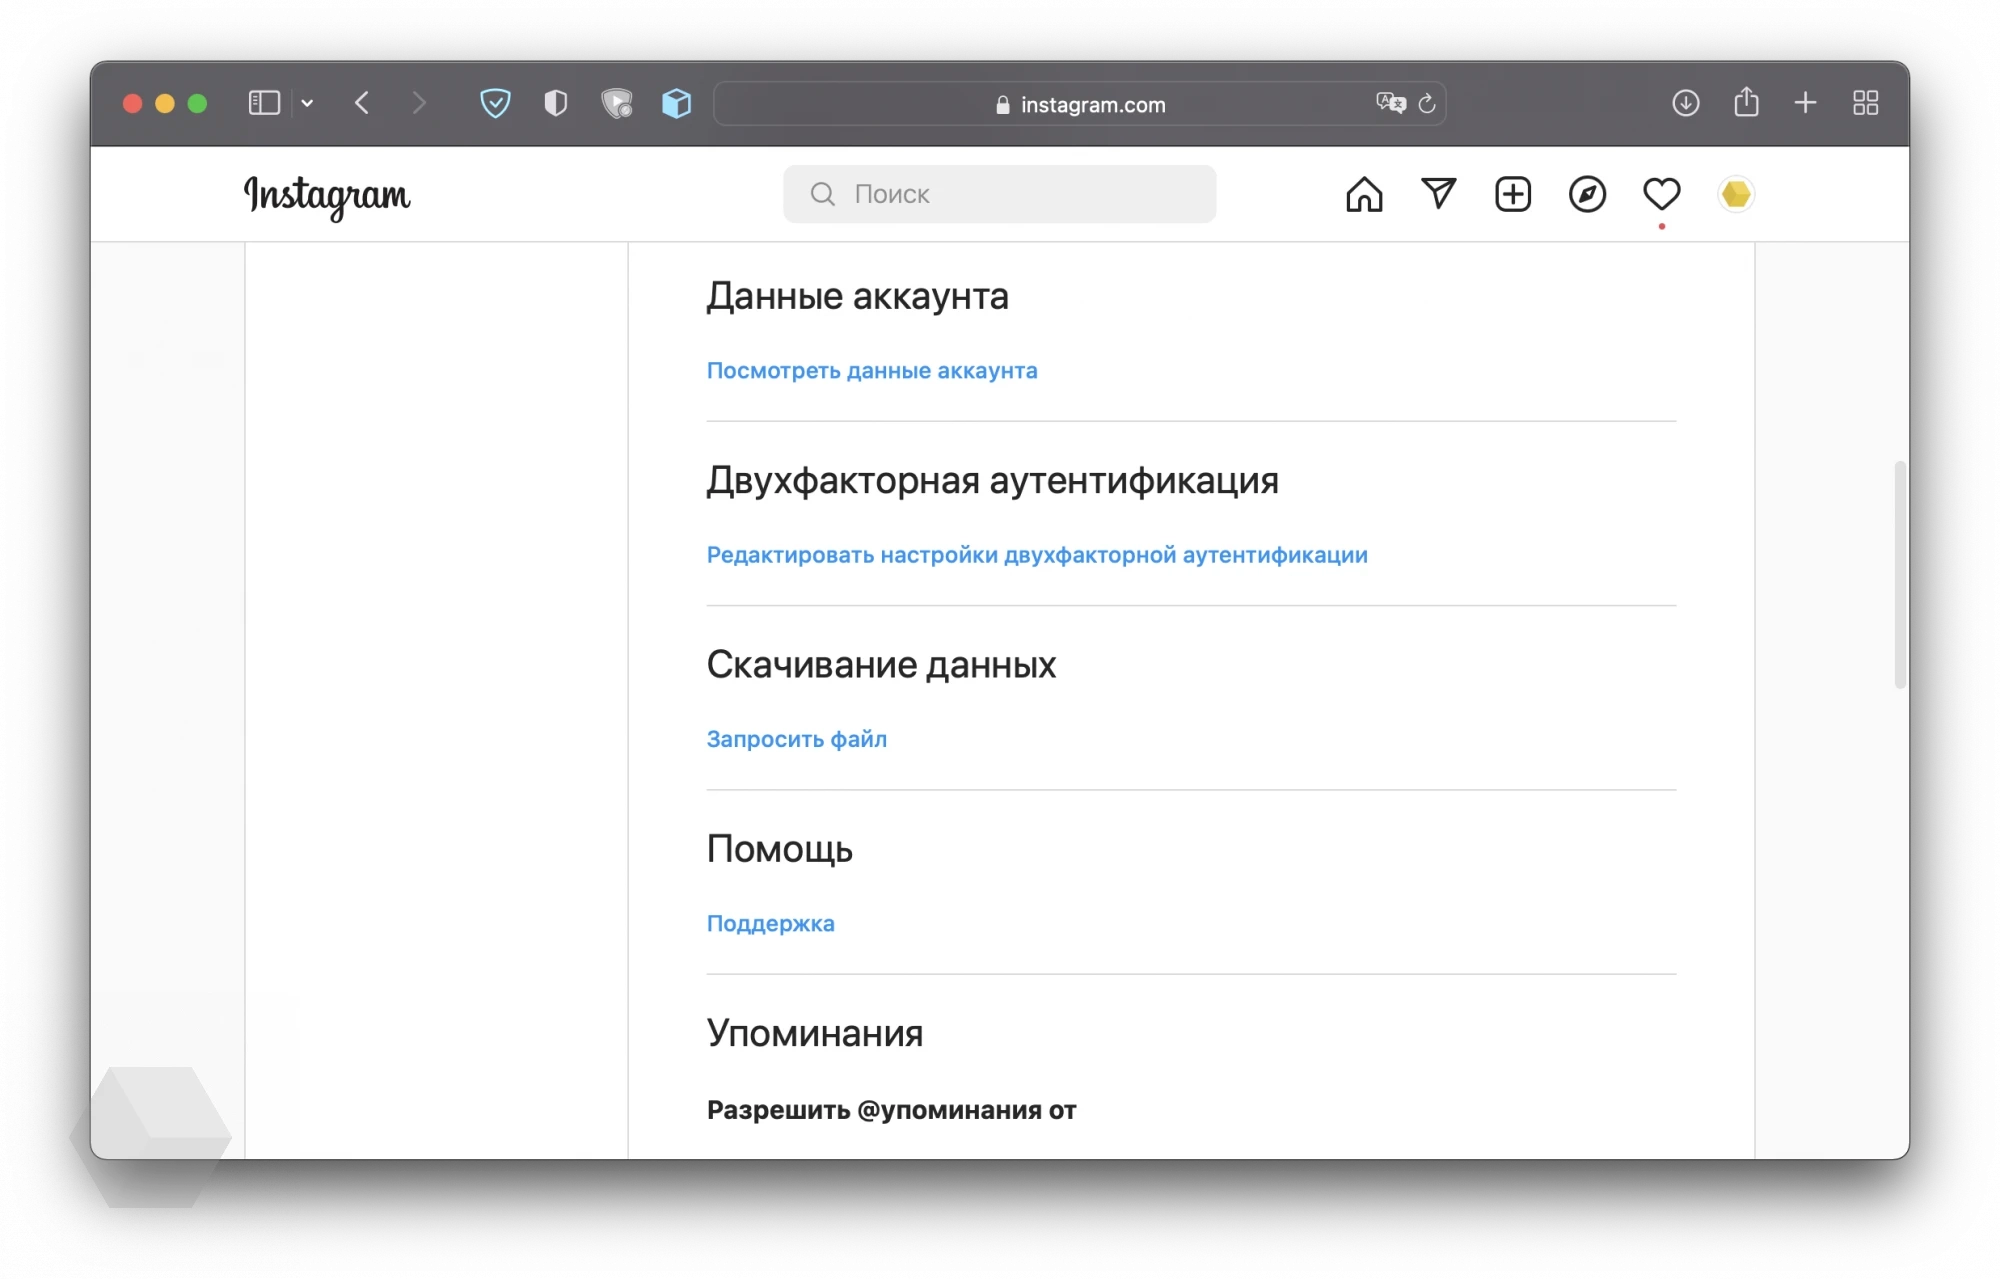The image size is (2000, 1279).
Task: Click the instagram.com address bar
Action: (x=1080, y=104)
